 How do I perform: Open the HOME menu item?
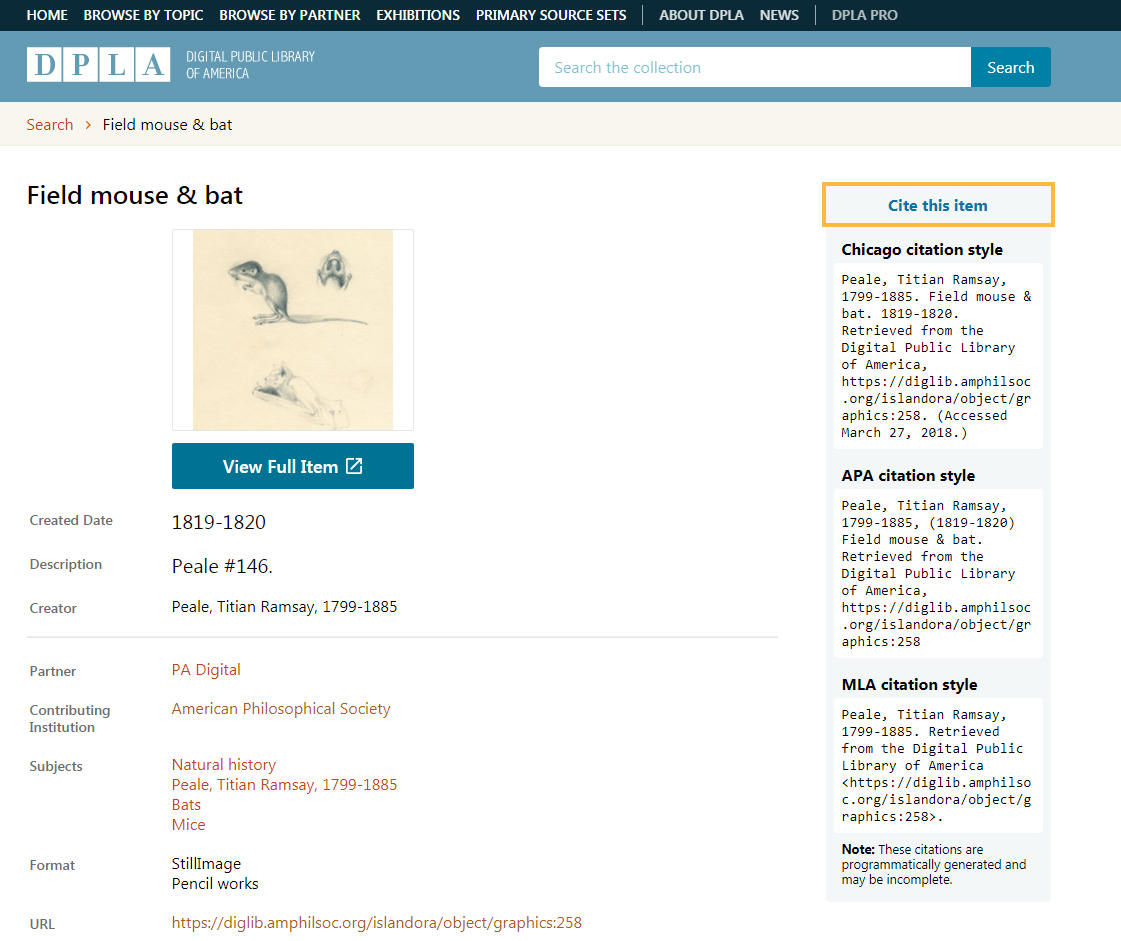point(47,15)
